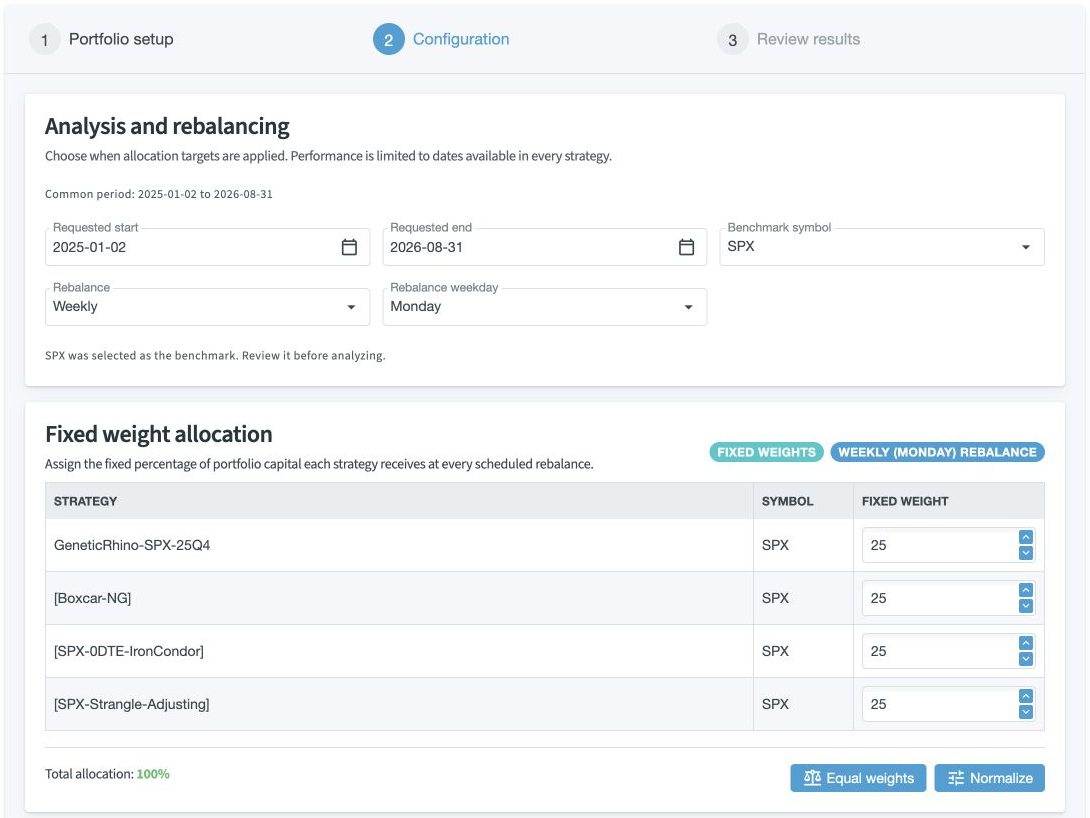Click the GeneticRhino-SPX-25Q4 strategy name
The image size is (1090, 818).
click(x=132, y=546)
